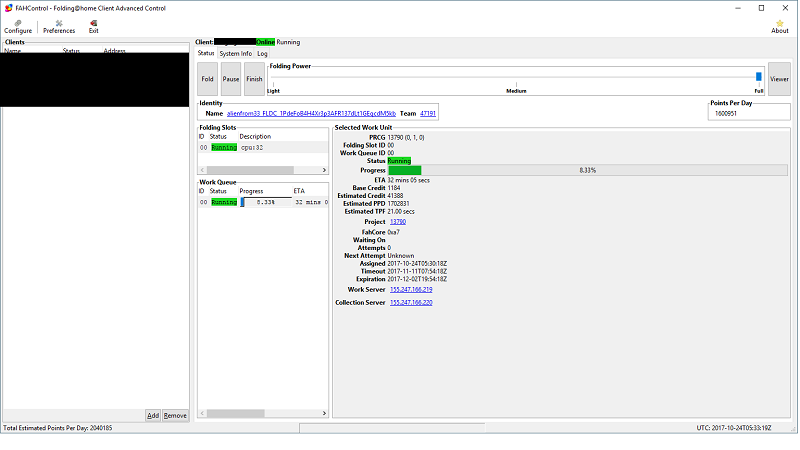Image resolution: width=800 pixels, height=450 pixels.
Task: Click the Base Credit value 1184
Action: pyautogui.click(x=394, y=188)
